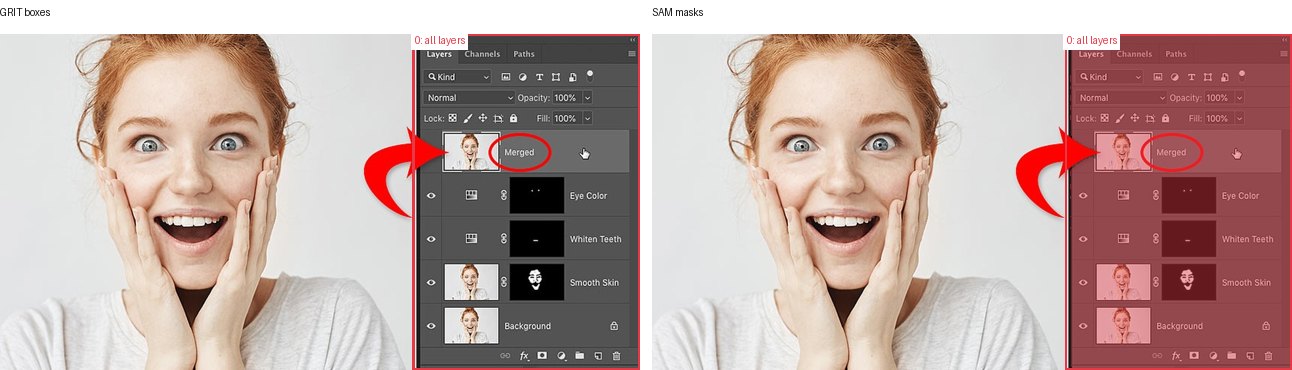This screenshot has width=1292, height=370.
Task: Create new layer in GRIT boxes panel
Action: [598, 356]
